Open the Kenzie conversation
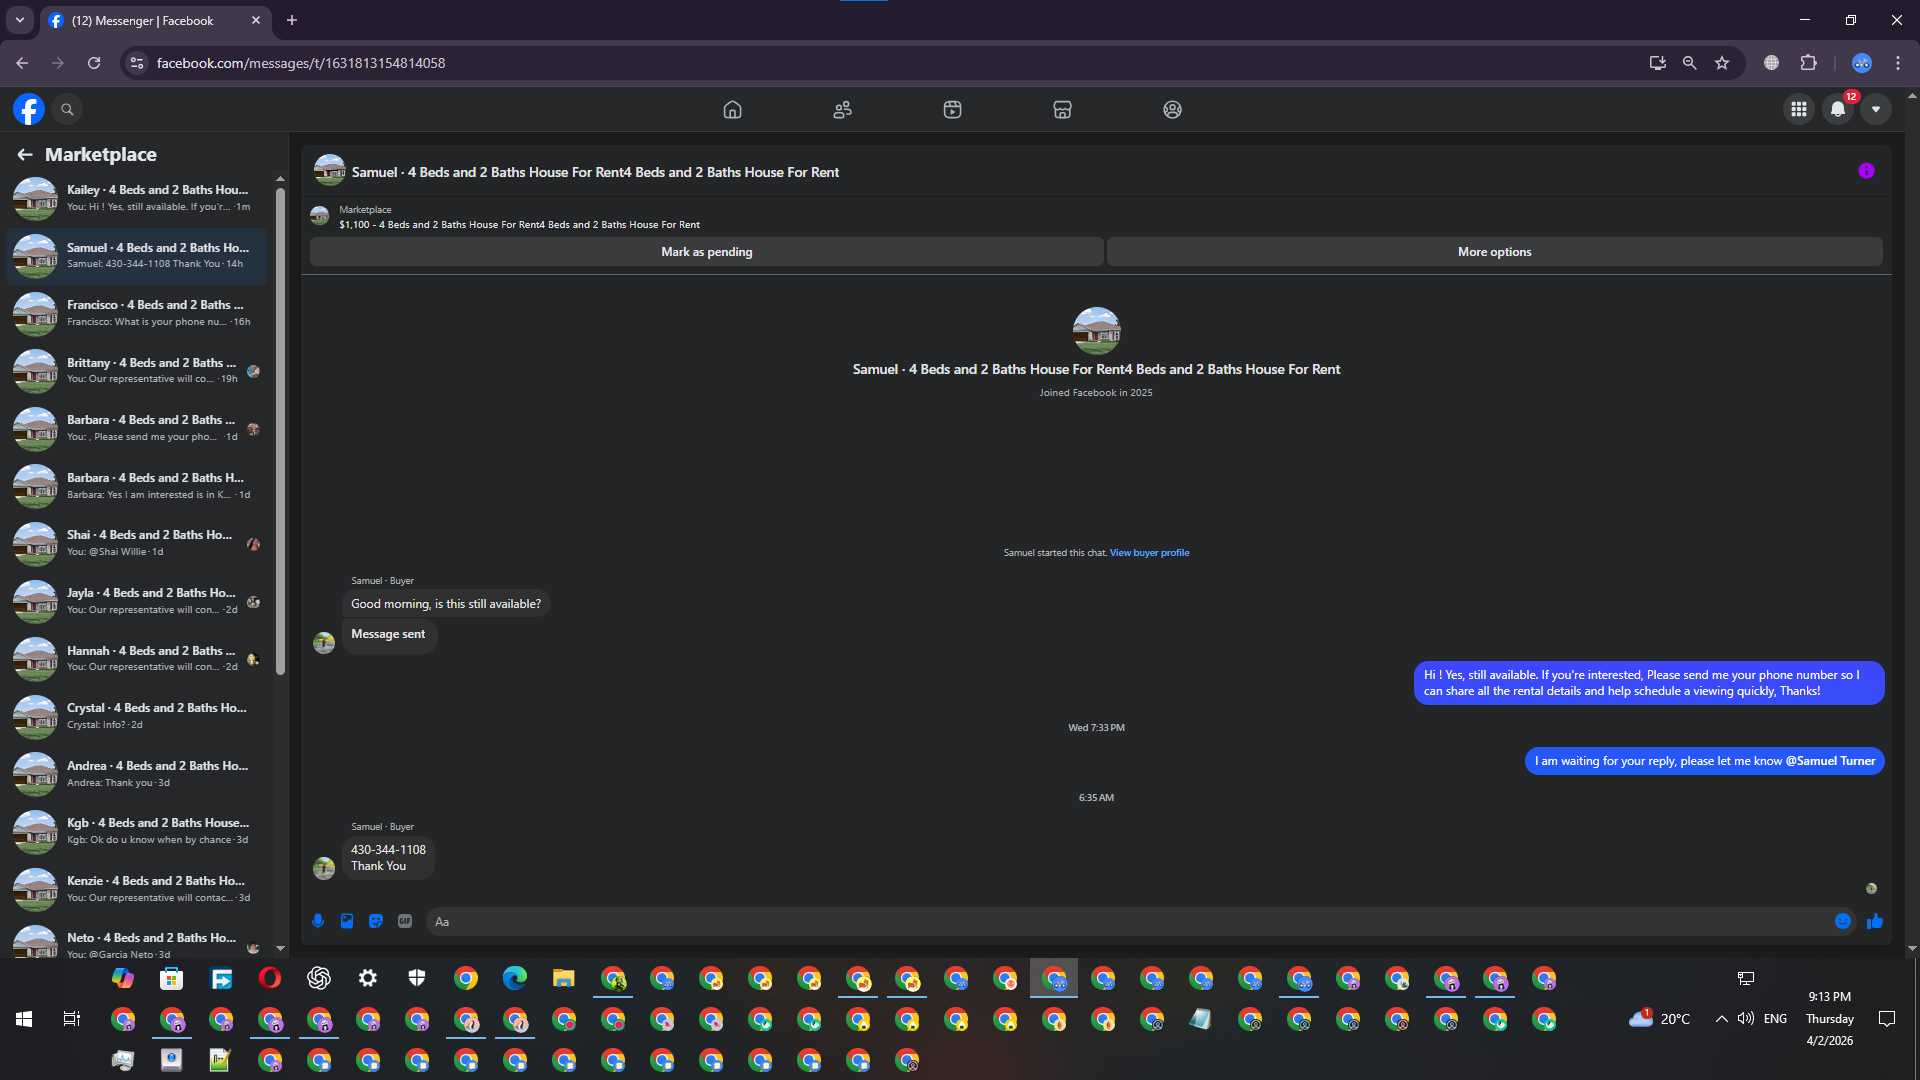Image resolution: width=1920 pixels, height=1080 pixels. click(x=138, y=889)
